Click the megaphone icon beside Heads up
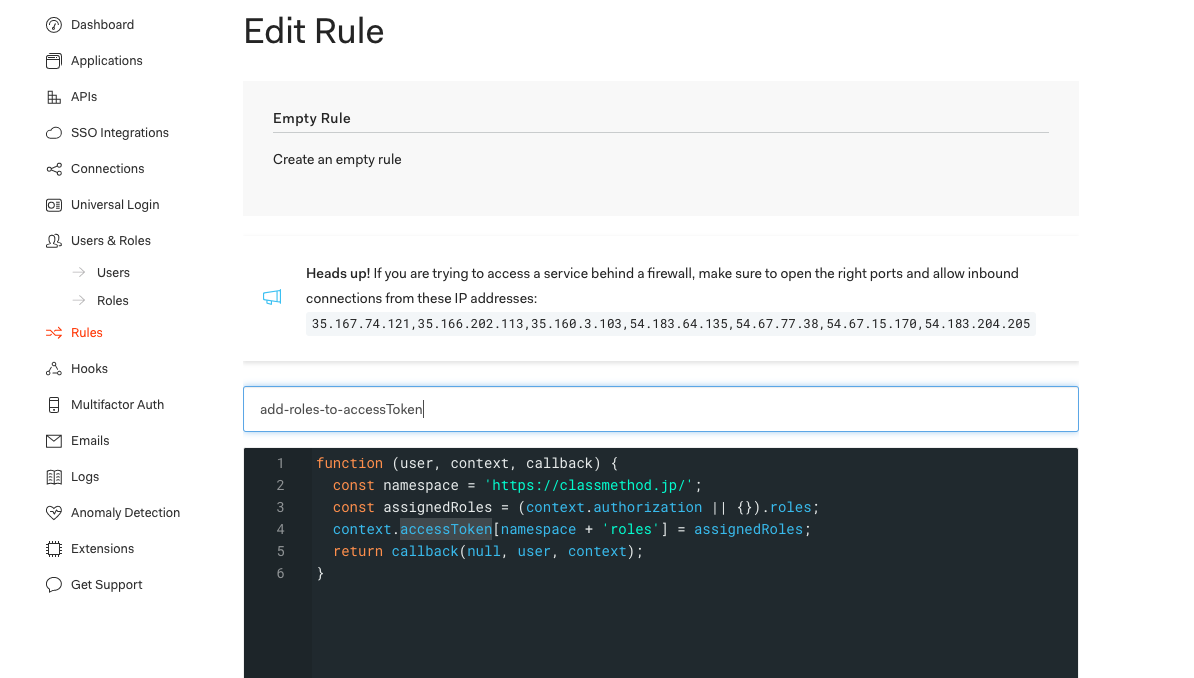 (272, 297)
